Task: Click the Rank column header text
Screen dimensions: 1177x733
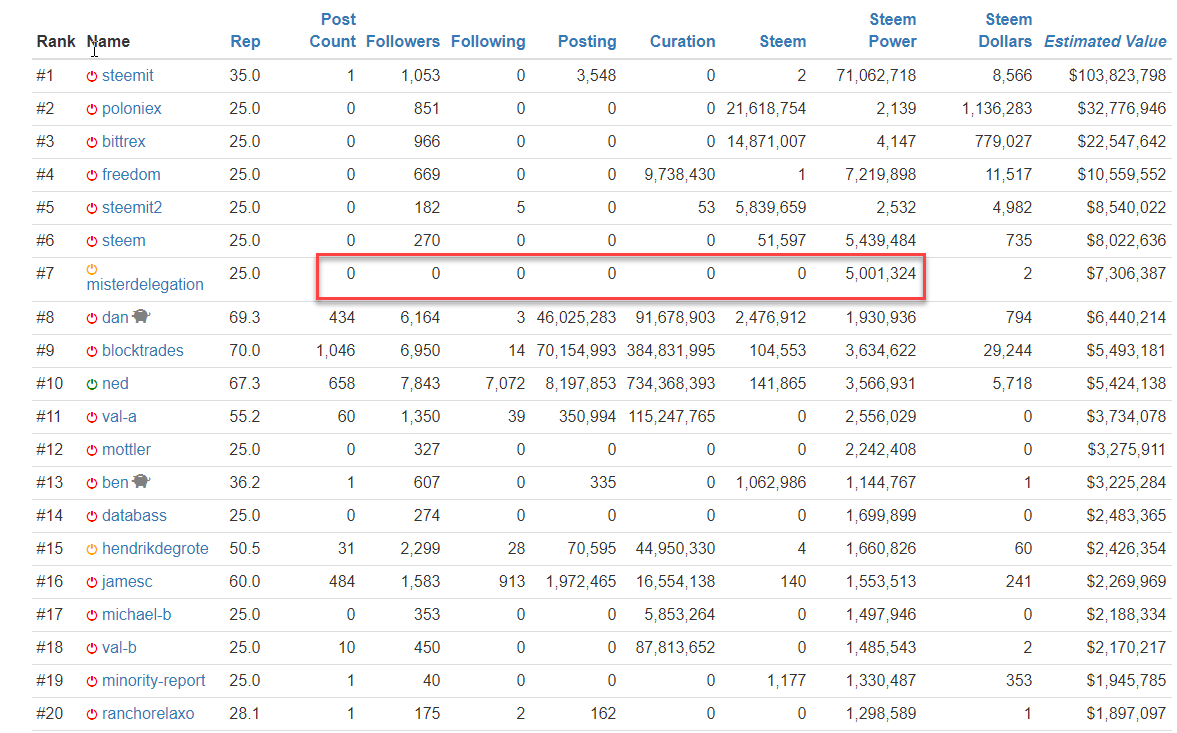Action: tap(56, 42)
